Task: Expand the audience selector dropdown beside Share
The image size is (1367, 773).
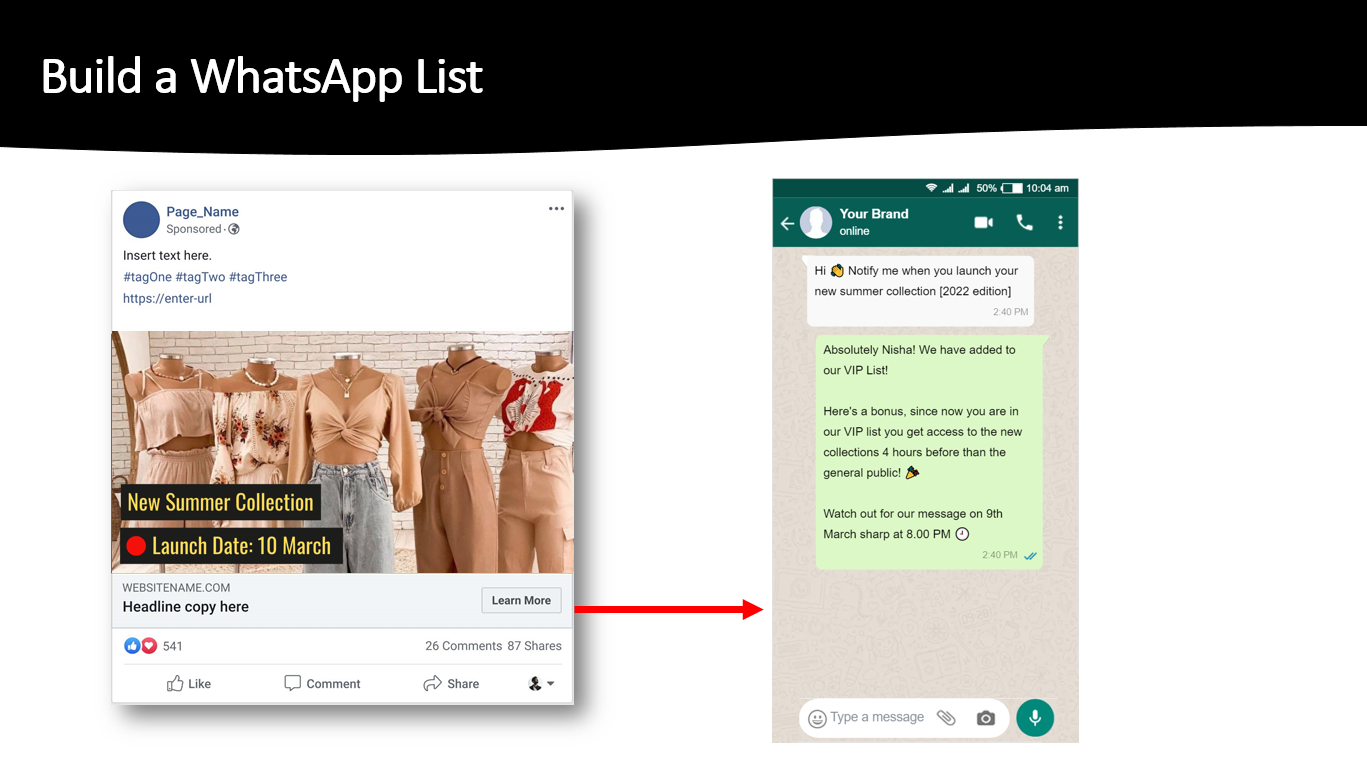Action: pyautogui.click(x=539, y=683)
